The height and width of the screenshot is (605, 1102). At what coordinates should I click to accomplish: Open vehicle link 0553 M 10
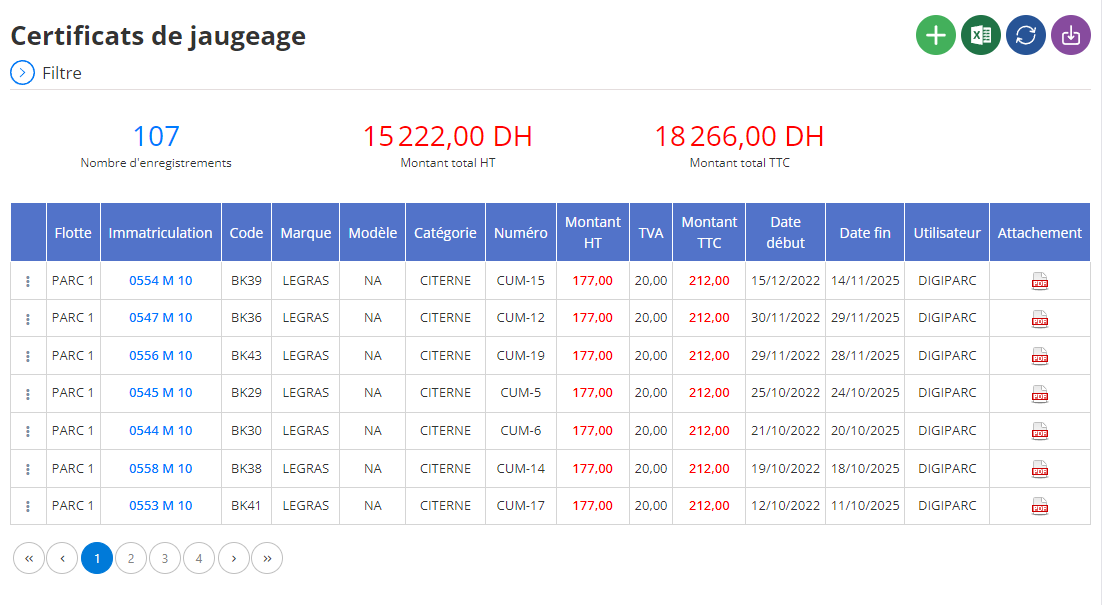coord(160,506)
